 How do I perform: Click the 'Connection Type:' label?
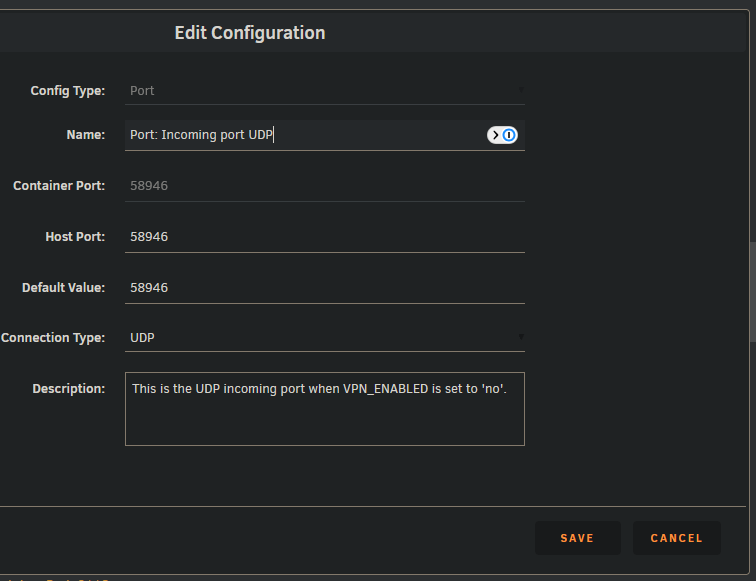pyautogui.click(x=53, y=338)
